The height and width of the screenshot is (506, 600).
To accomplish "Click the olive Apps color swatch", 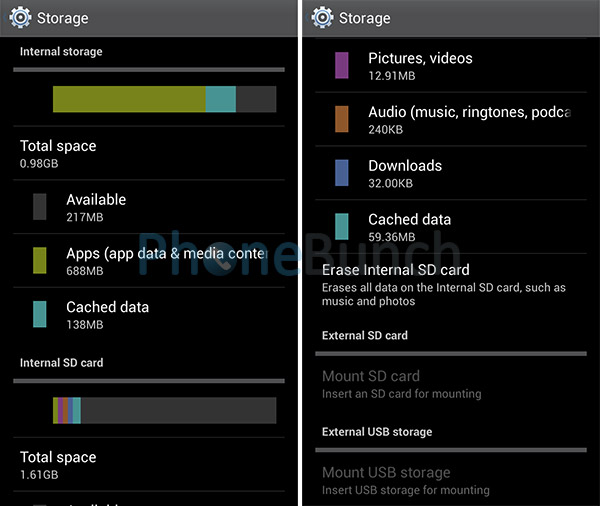I will (39, 260).
